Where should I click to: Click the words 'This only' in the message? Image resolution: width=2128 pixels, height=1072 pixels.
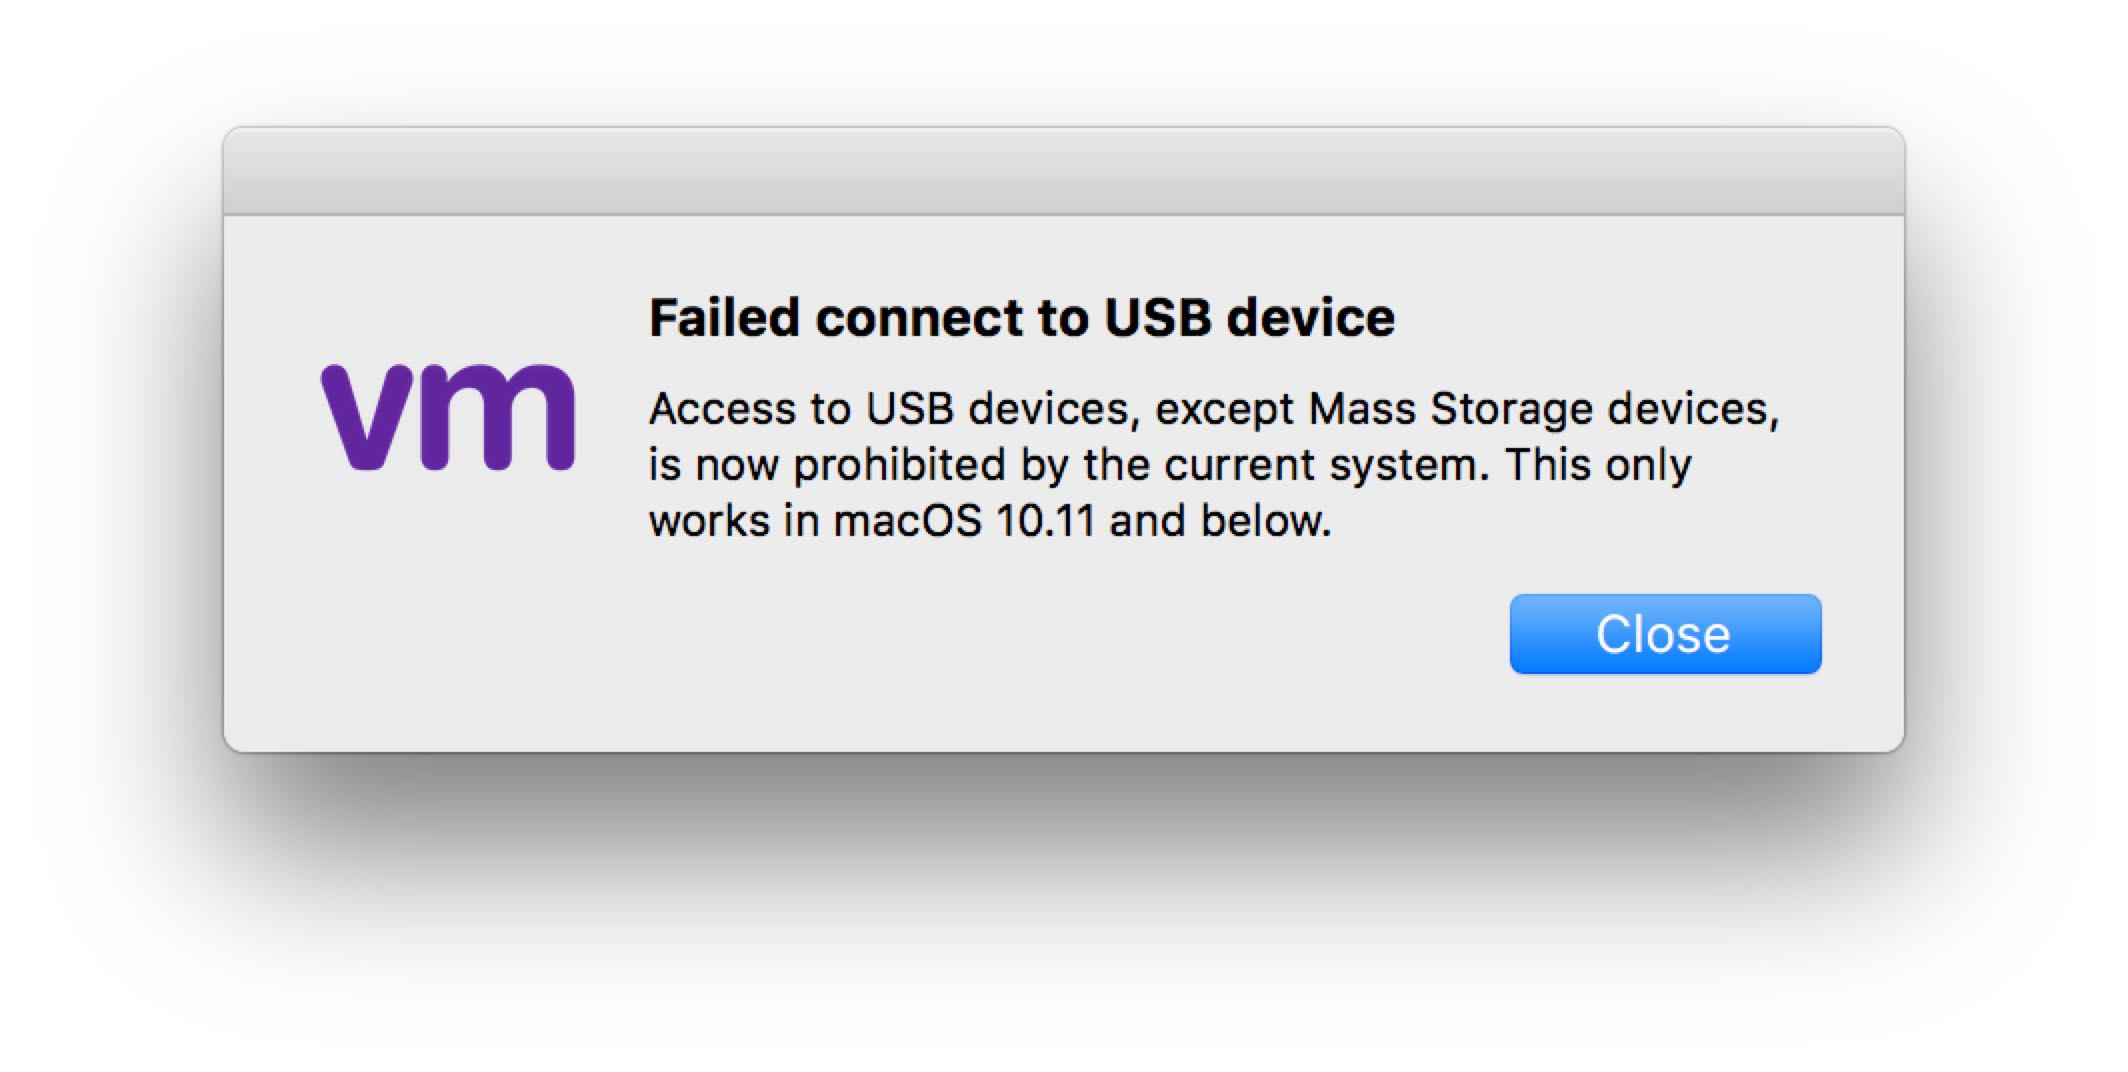click(1597, 465)
